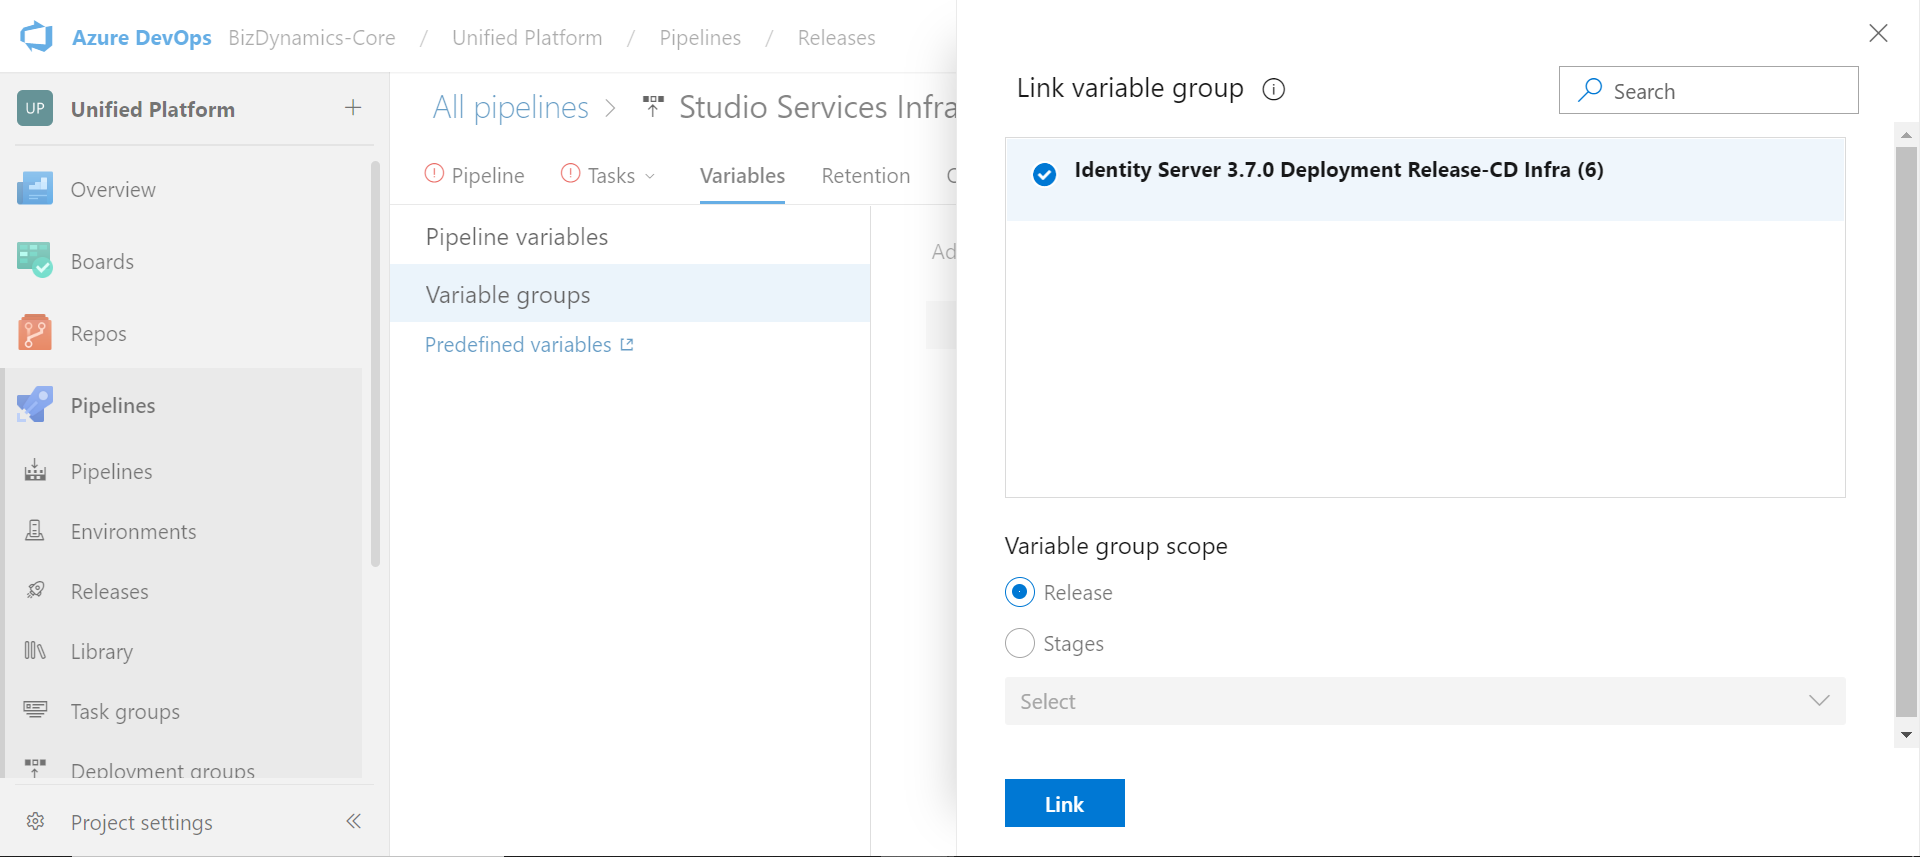The image size is (1920, 857).
Task: Open the stages Select dropdown
Action: (1425, 701)
